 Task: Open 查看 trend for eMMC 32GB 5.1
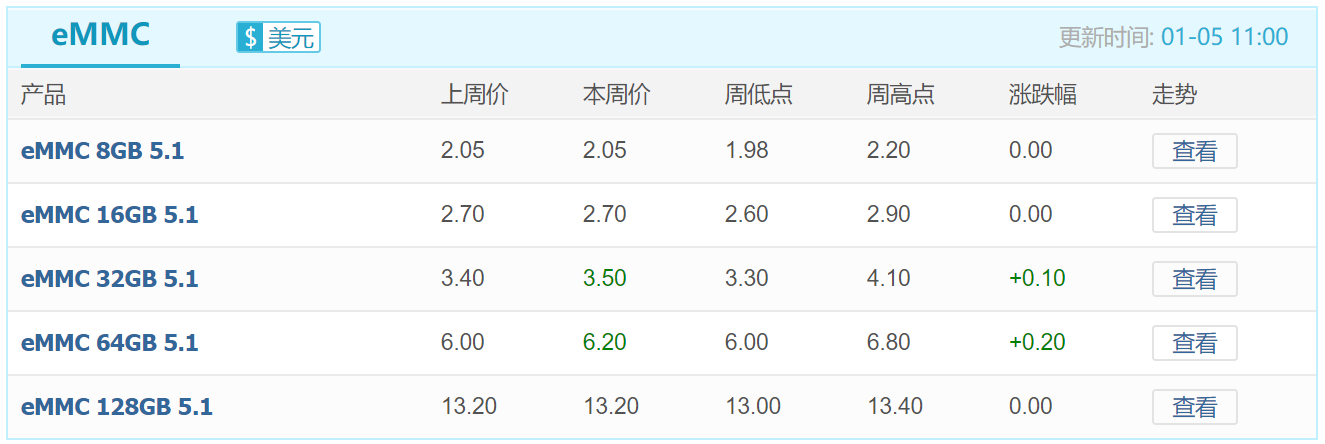coord(1195,280)
